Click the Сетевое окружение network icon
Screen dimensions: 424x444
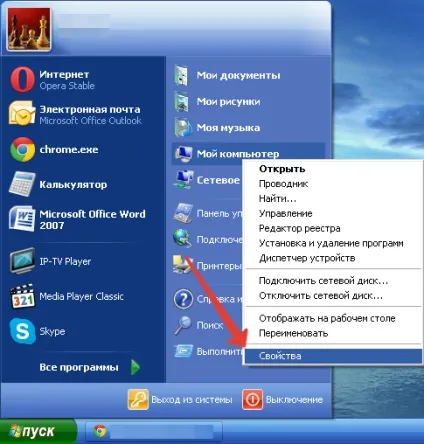[x=183, y=180]
